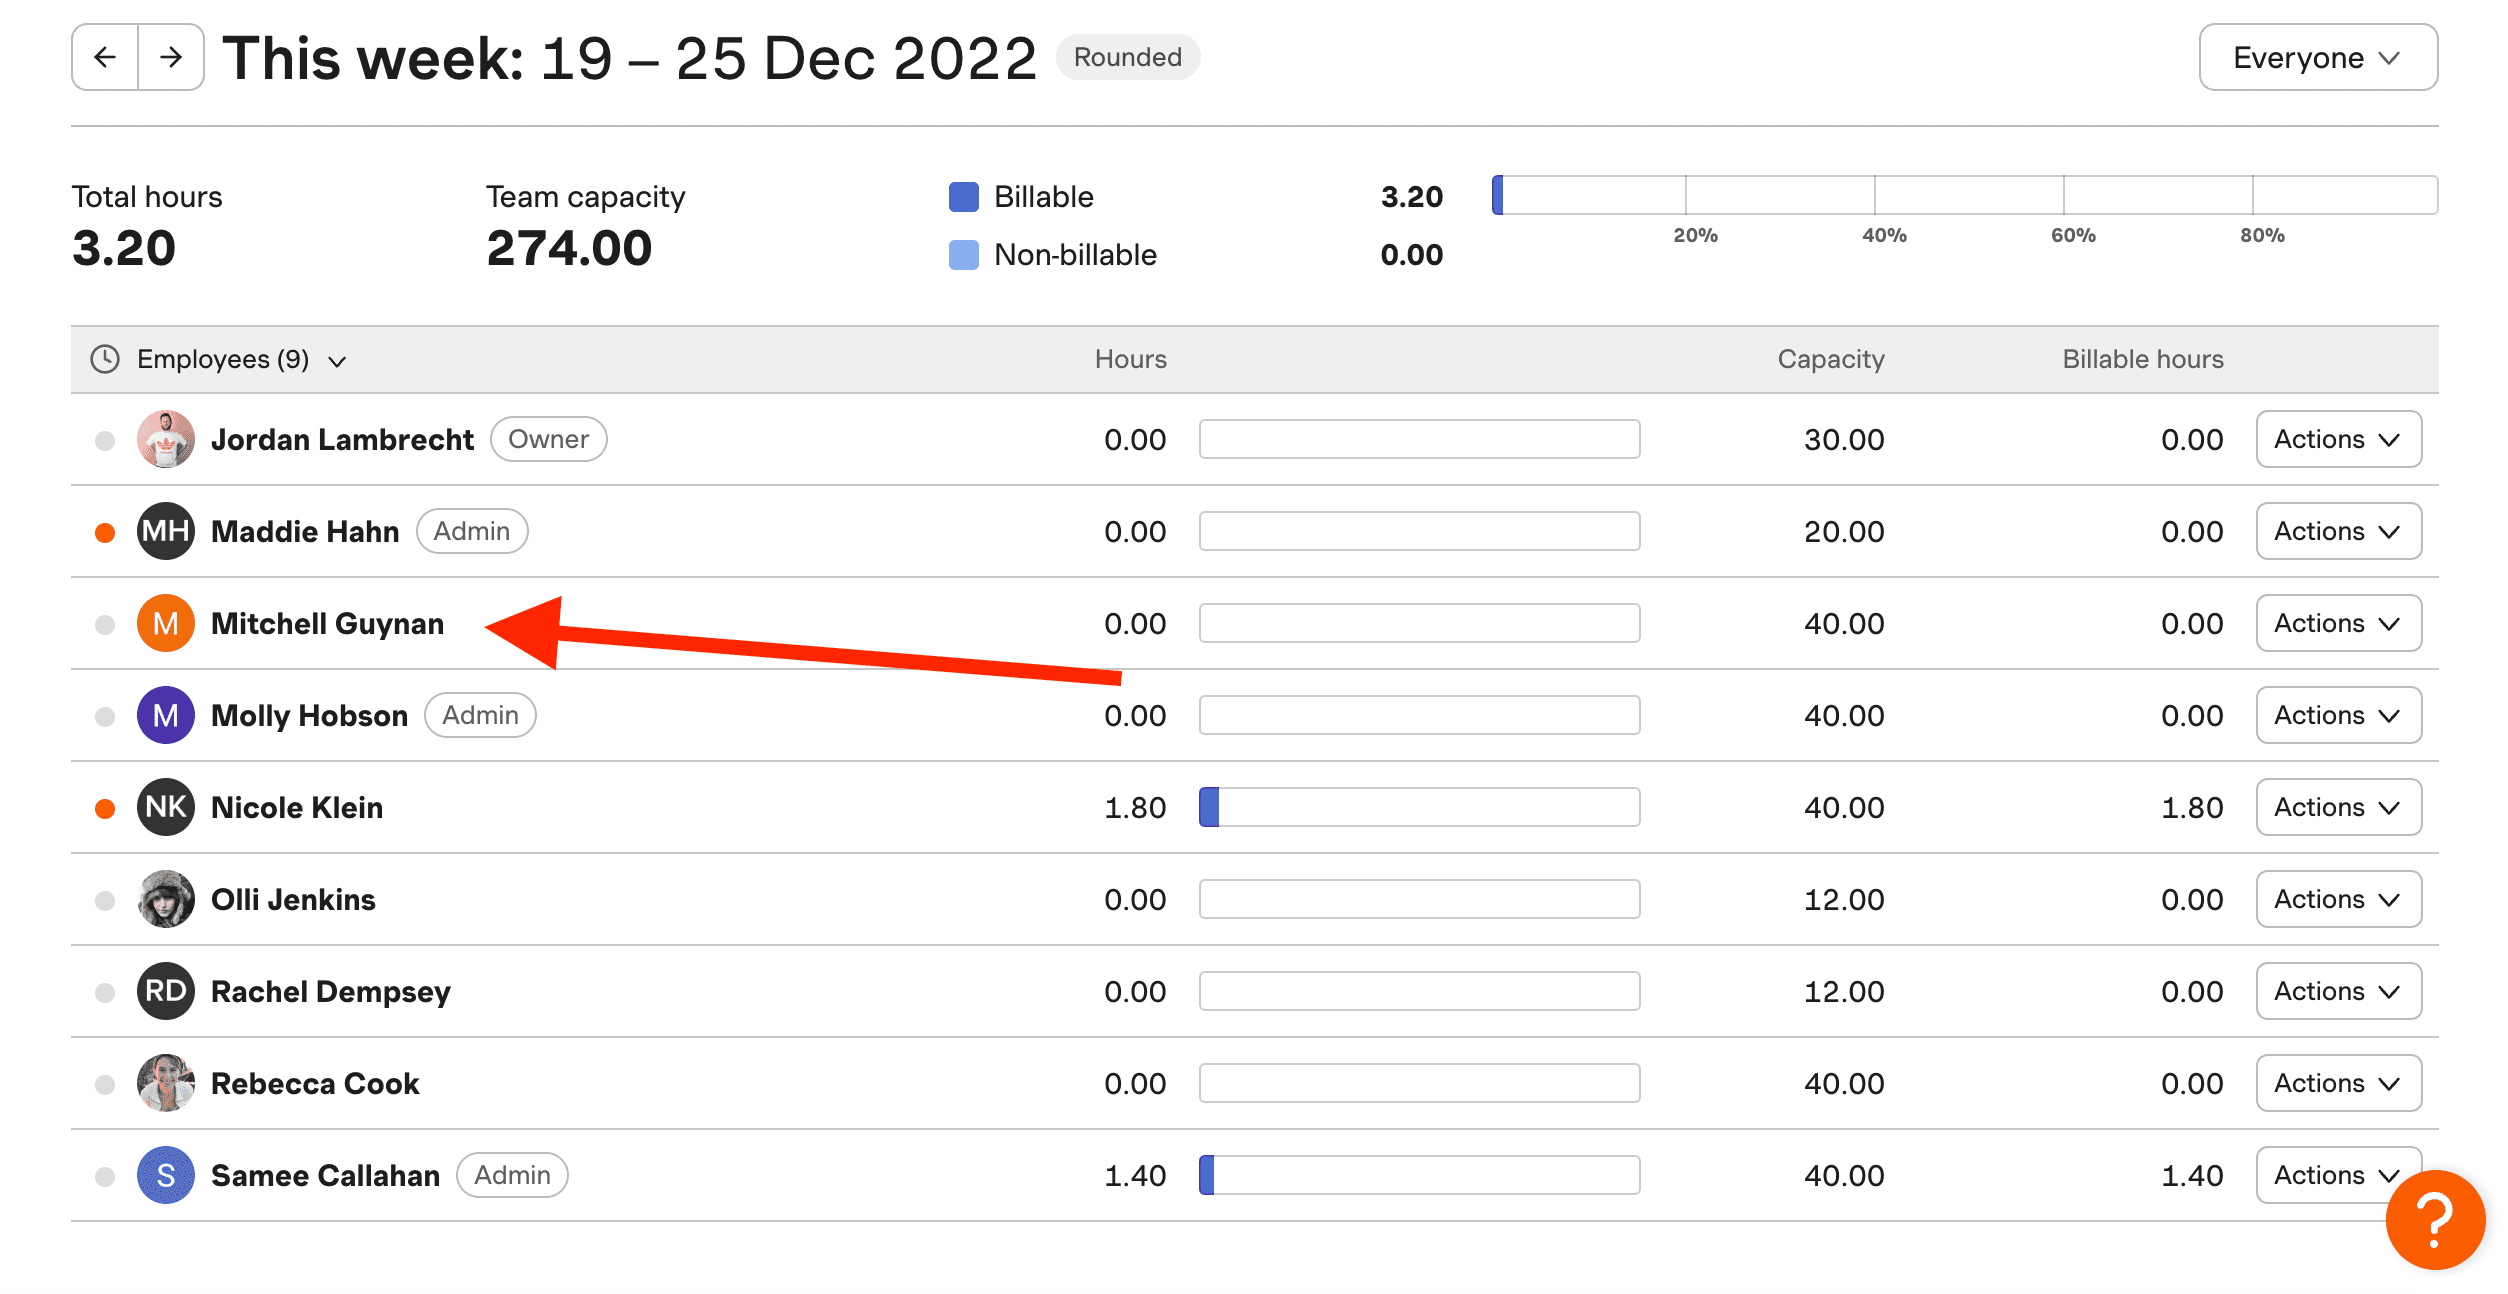The image size is (2508, 1294).
Task: Expand the Employees (9) sort dropdown
Action: coord(241,359)
